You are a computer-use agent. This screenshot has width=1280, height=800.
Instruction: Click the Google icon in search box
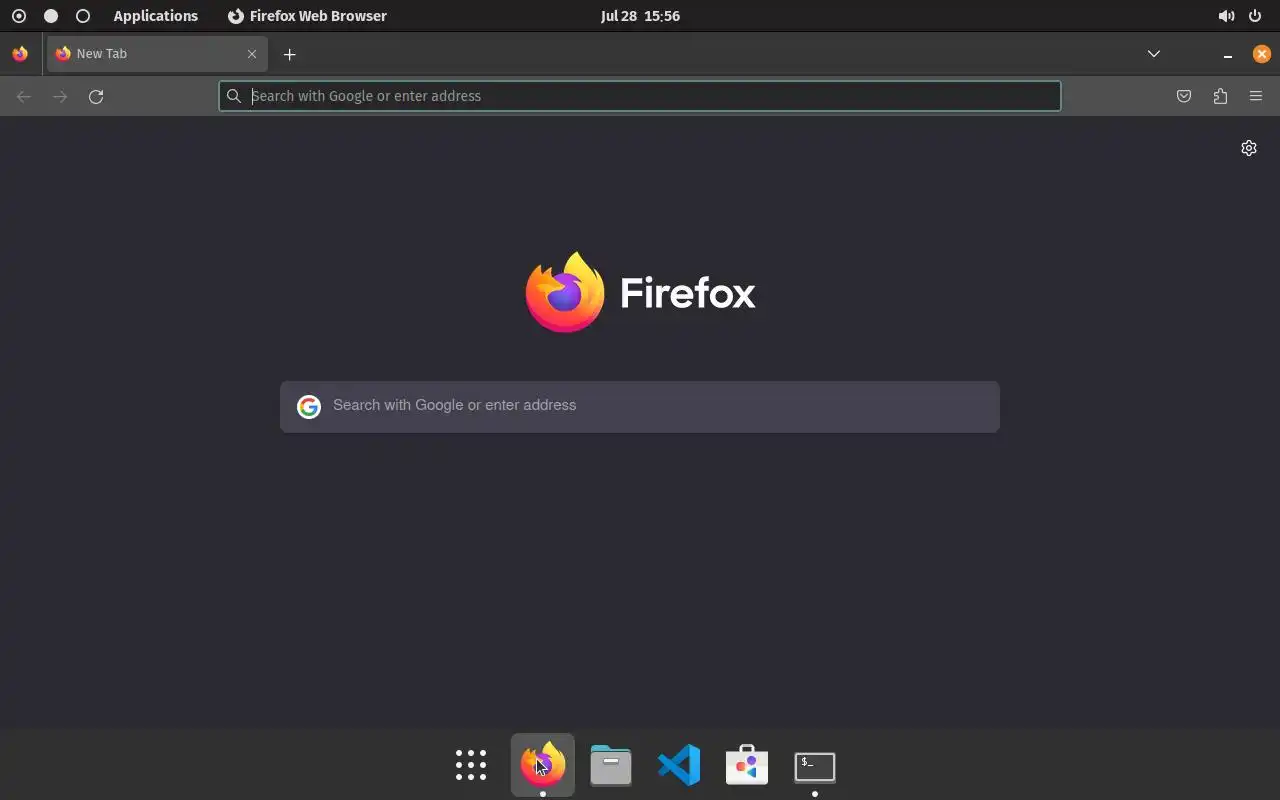coord(308,406)
